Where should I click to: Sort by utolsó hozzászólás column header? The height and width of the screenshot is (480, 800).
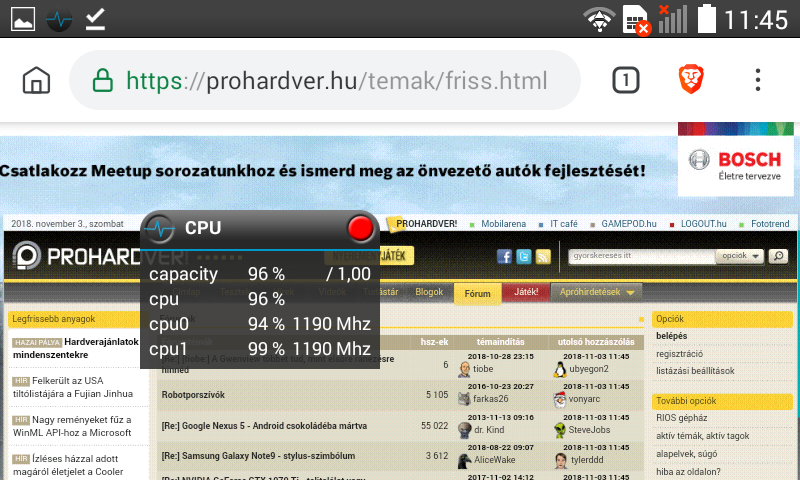[x=596, y=342]
